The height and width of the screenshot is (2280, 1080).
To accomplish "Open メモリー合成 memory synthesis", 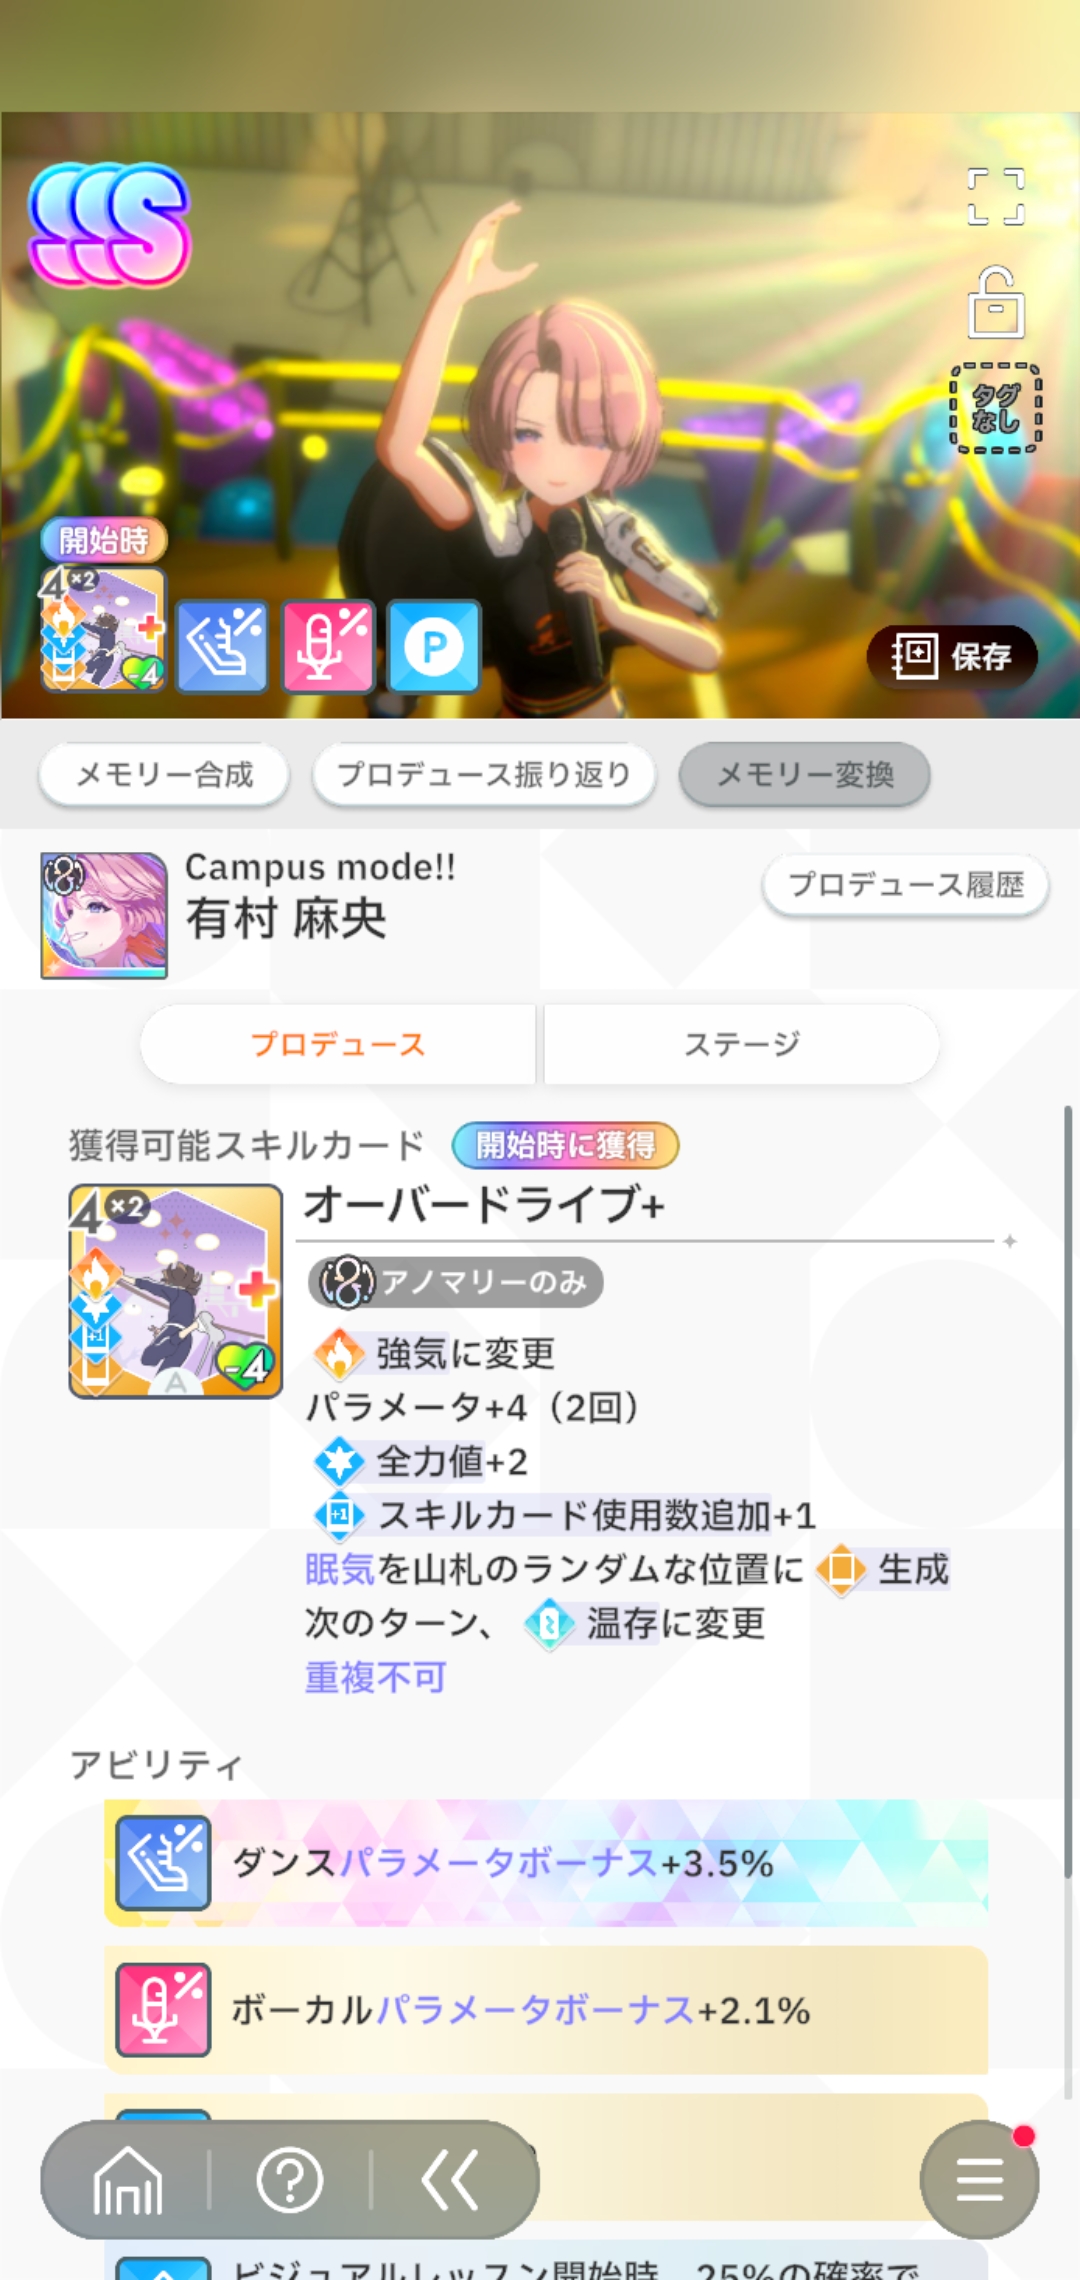I will pyautogui.click(x=164, y=774).
